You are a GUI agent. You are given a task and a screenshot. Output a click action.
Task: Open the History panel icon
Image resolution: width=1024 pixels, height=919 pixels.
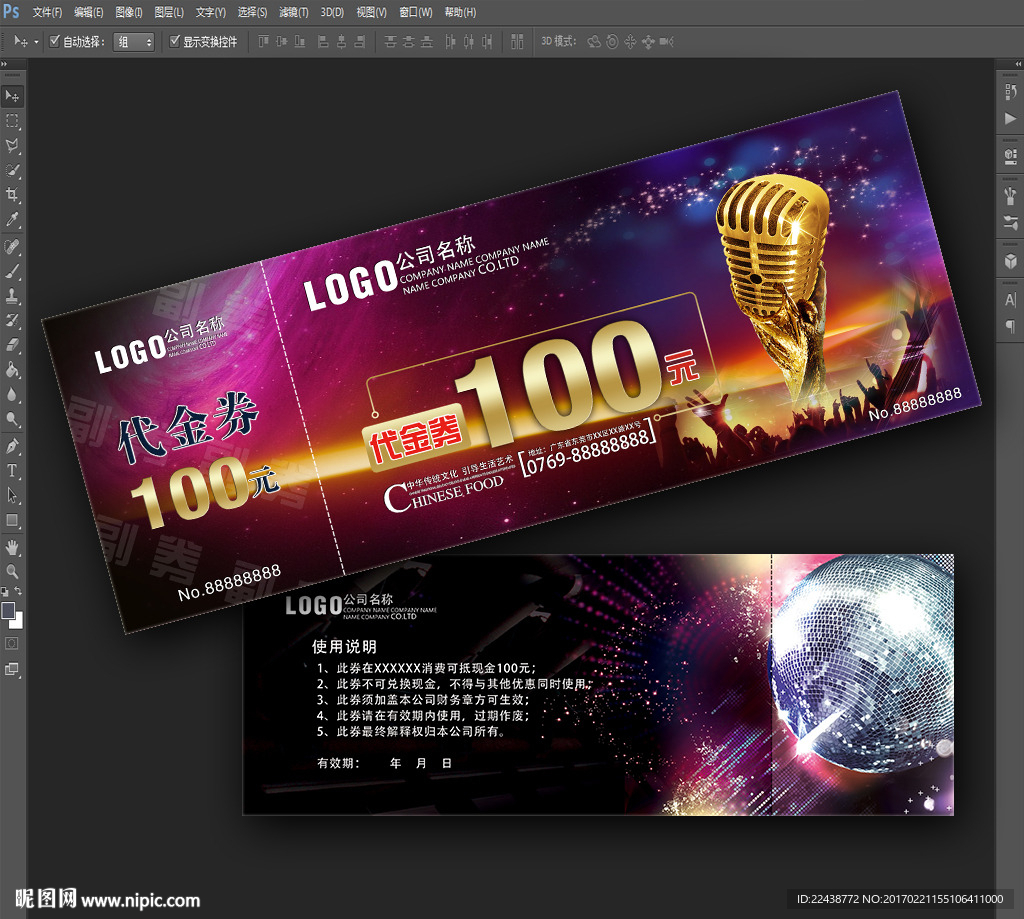click(1010, 91)
